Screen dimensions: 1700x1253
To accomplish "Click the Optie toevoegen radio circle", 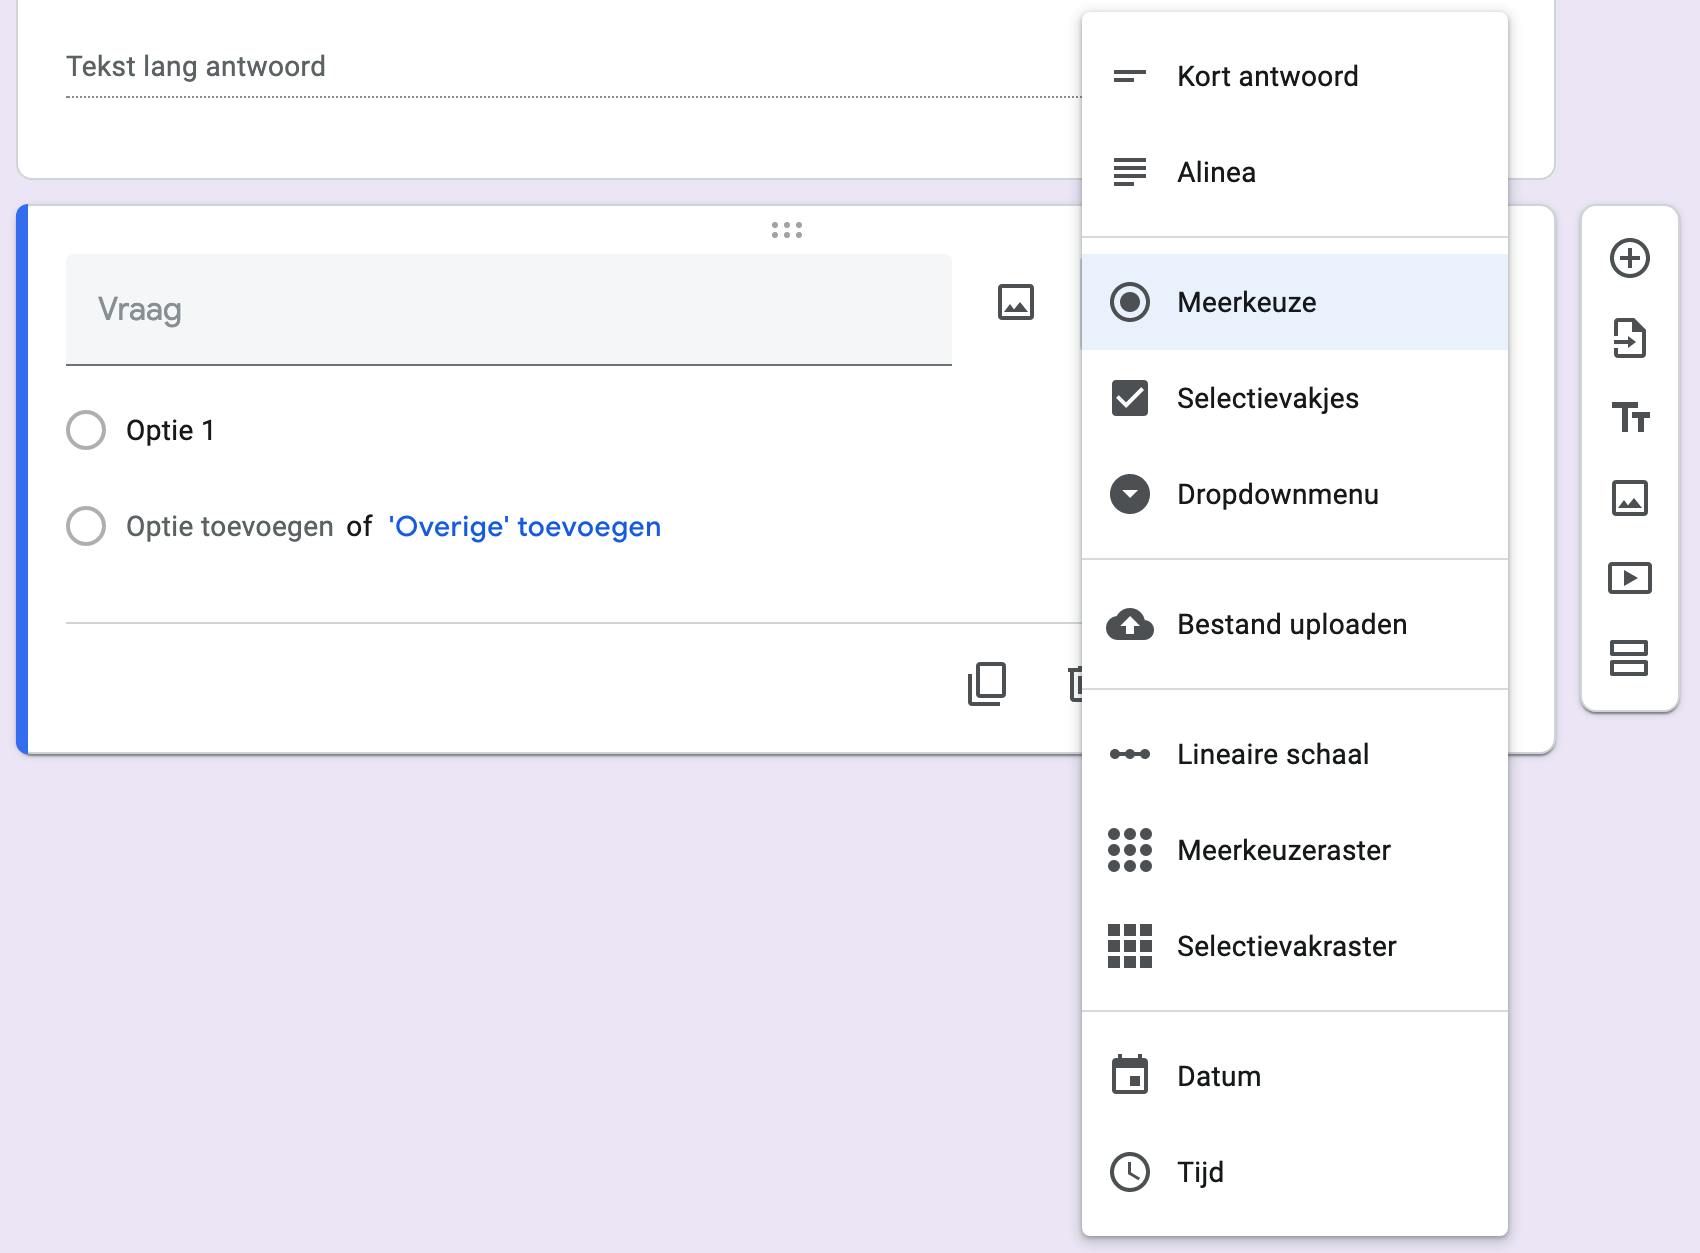I will pyautogui.click(x=86, y=526).
